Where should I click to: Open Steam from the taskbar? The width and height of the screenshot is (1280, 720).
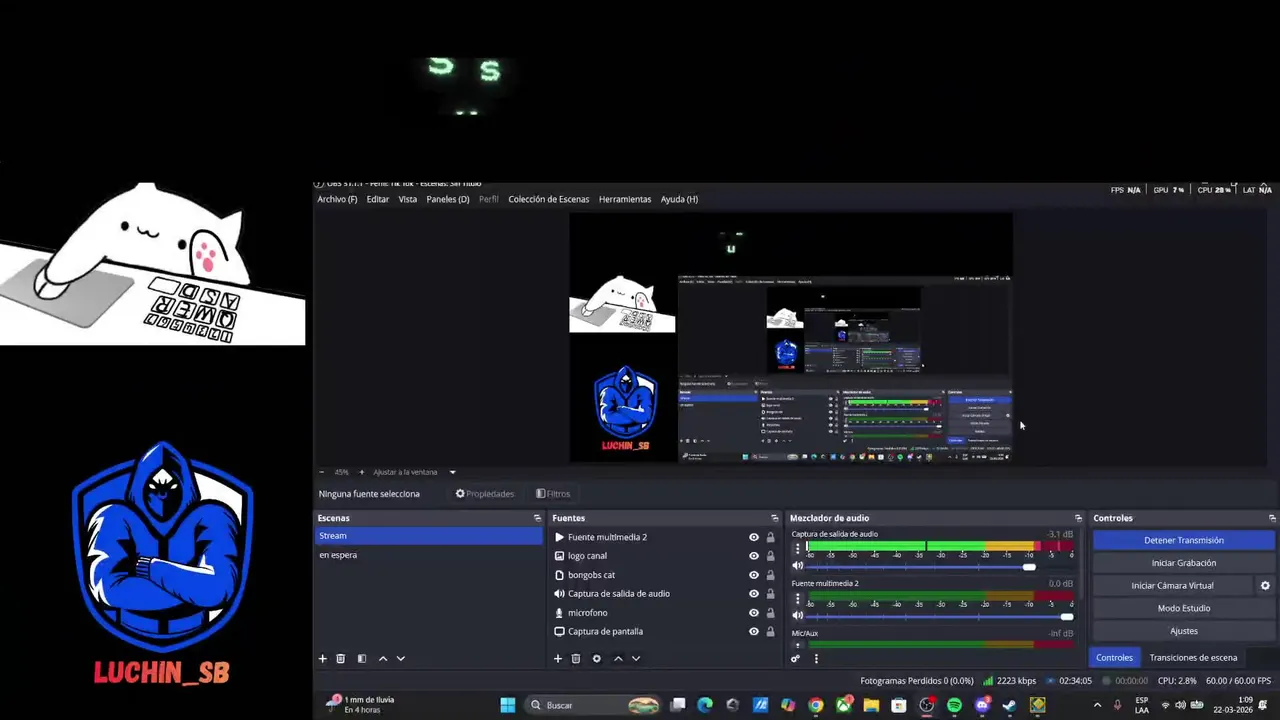(1009, 705)
